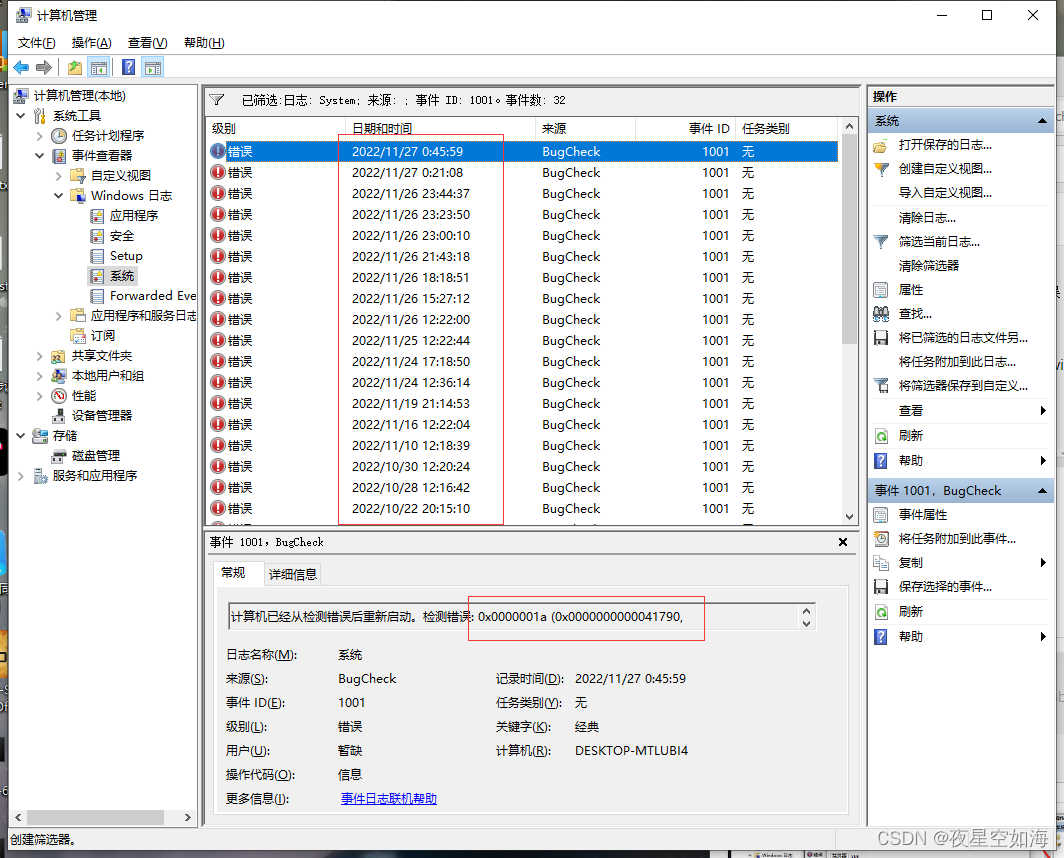Select the 系统 log in the tree
This screenshot has width=1064, height=858.
(122, 276)
